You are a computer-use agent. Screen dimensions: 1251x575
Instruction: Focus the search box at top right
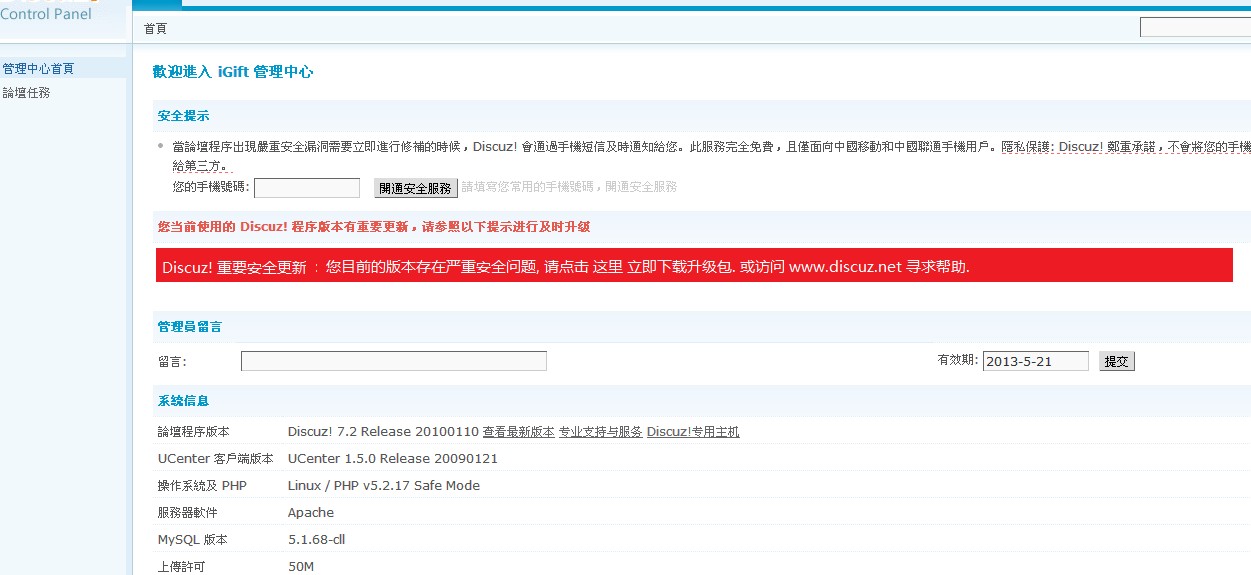[1195, 28]
